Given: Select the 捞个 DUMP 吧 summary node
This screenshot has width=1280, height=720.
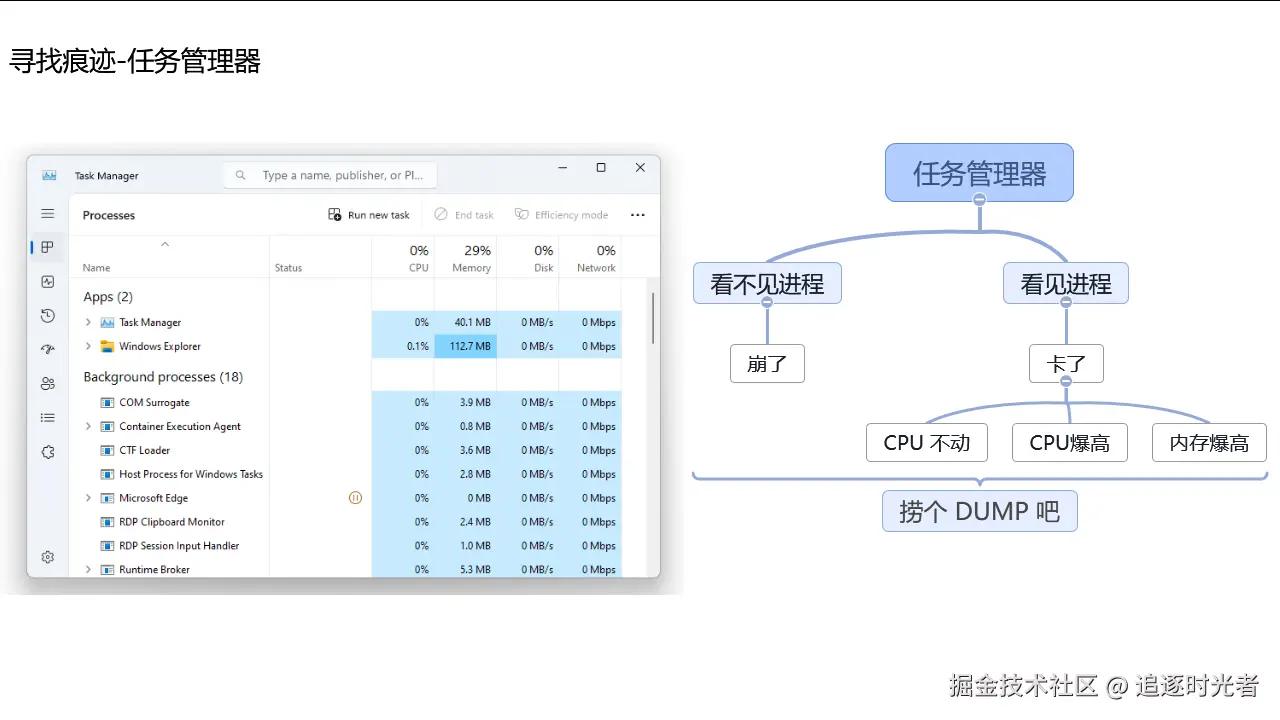Looking at the screenshot, I should [980, 511].
